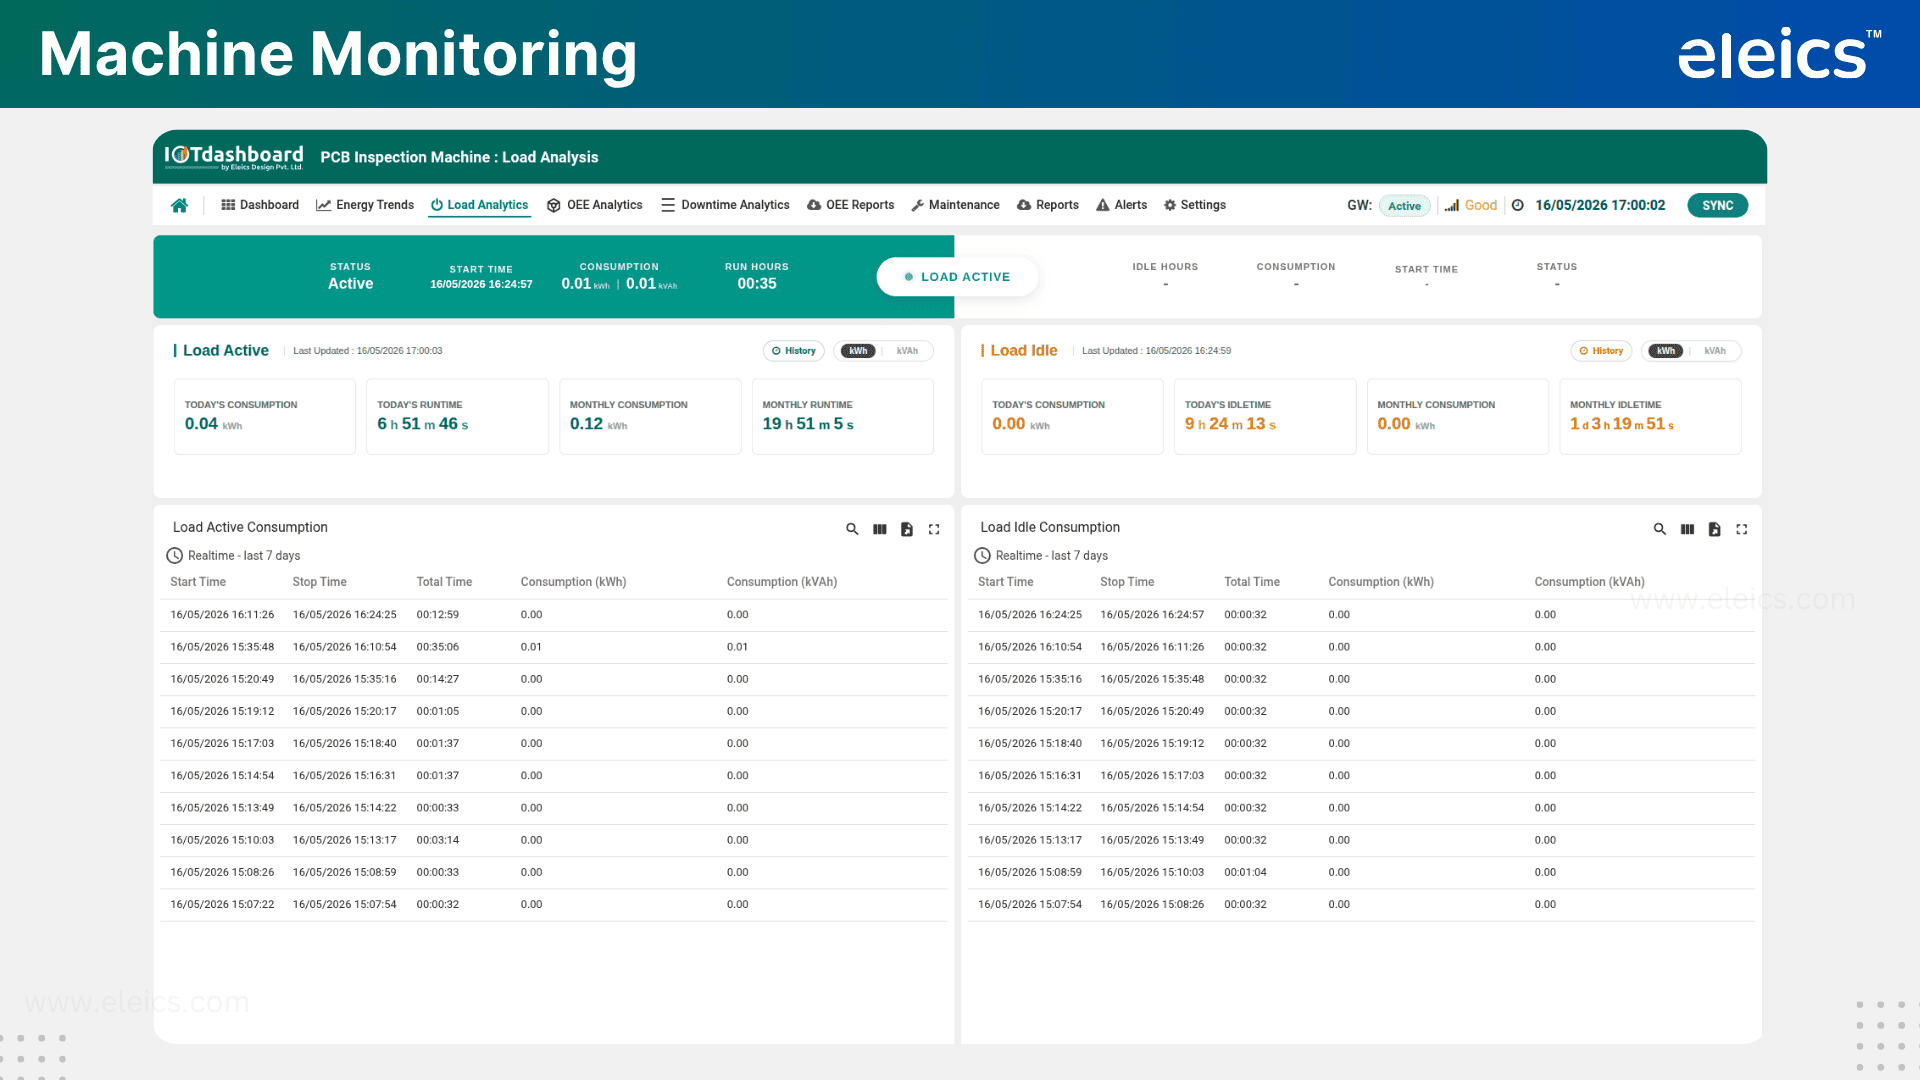The height and width of the screenshot is (1080, 1920).
Task: Click Consumption (kWh) header in Load Active table
Action: 573,582
